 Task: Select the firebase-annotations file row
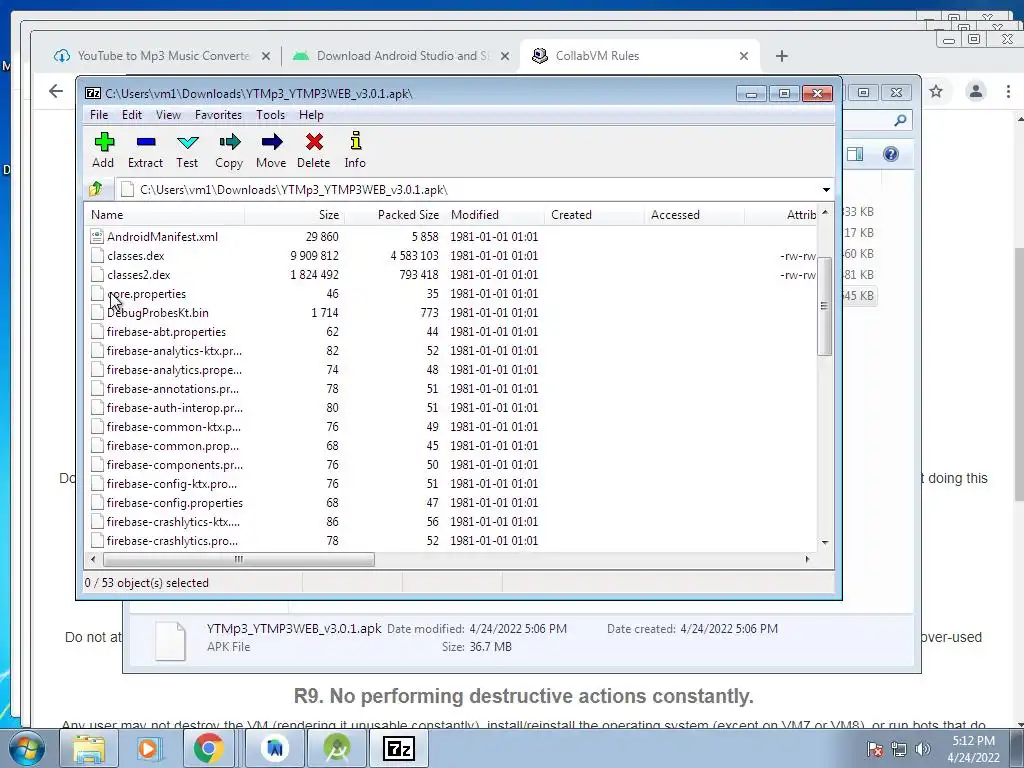[451, 389]
